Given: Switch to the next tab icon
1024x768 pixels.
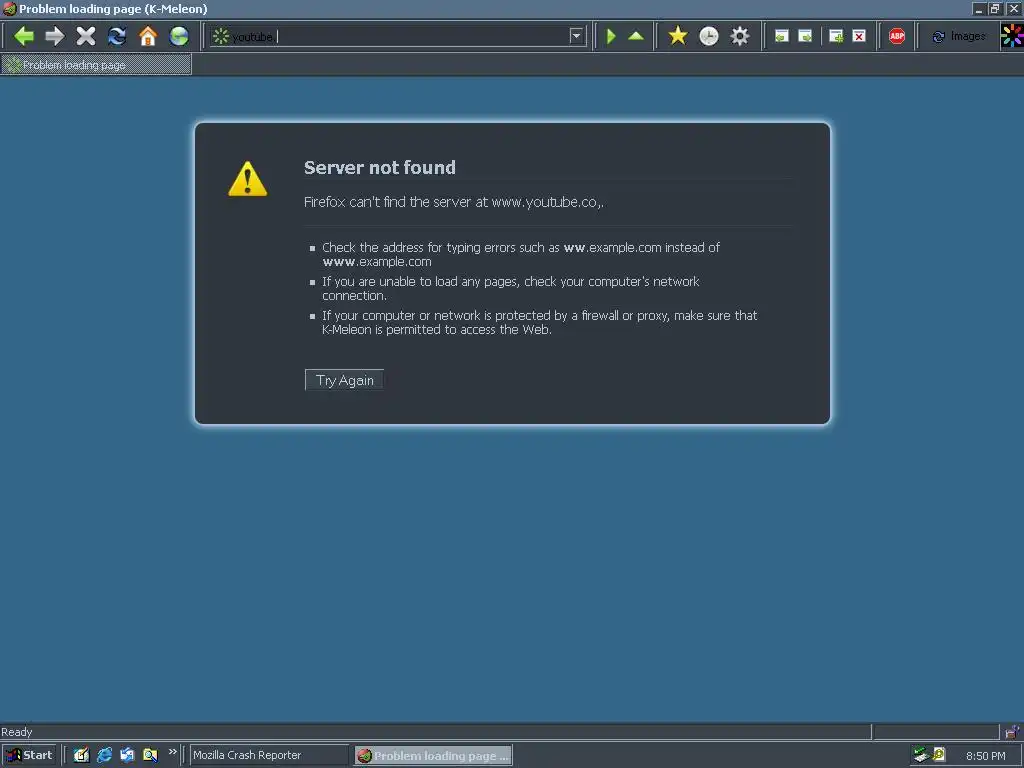Looking at the screenshot, I should click(805, 37).
